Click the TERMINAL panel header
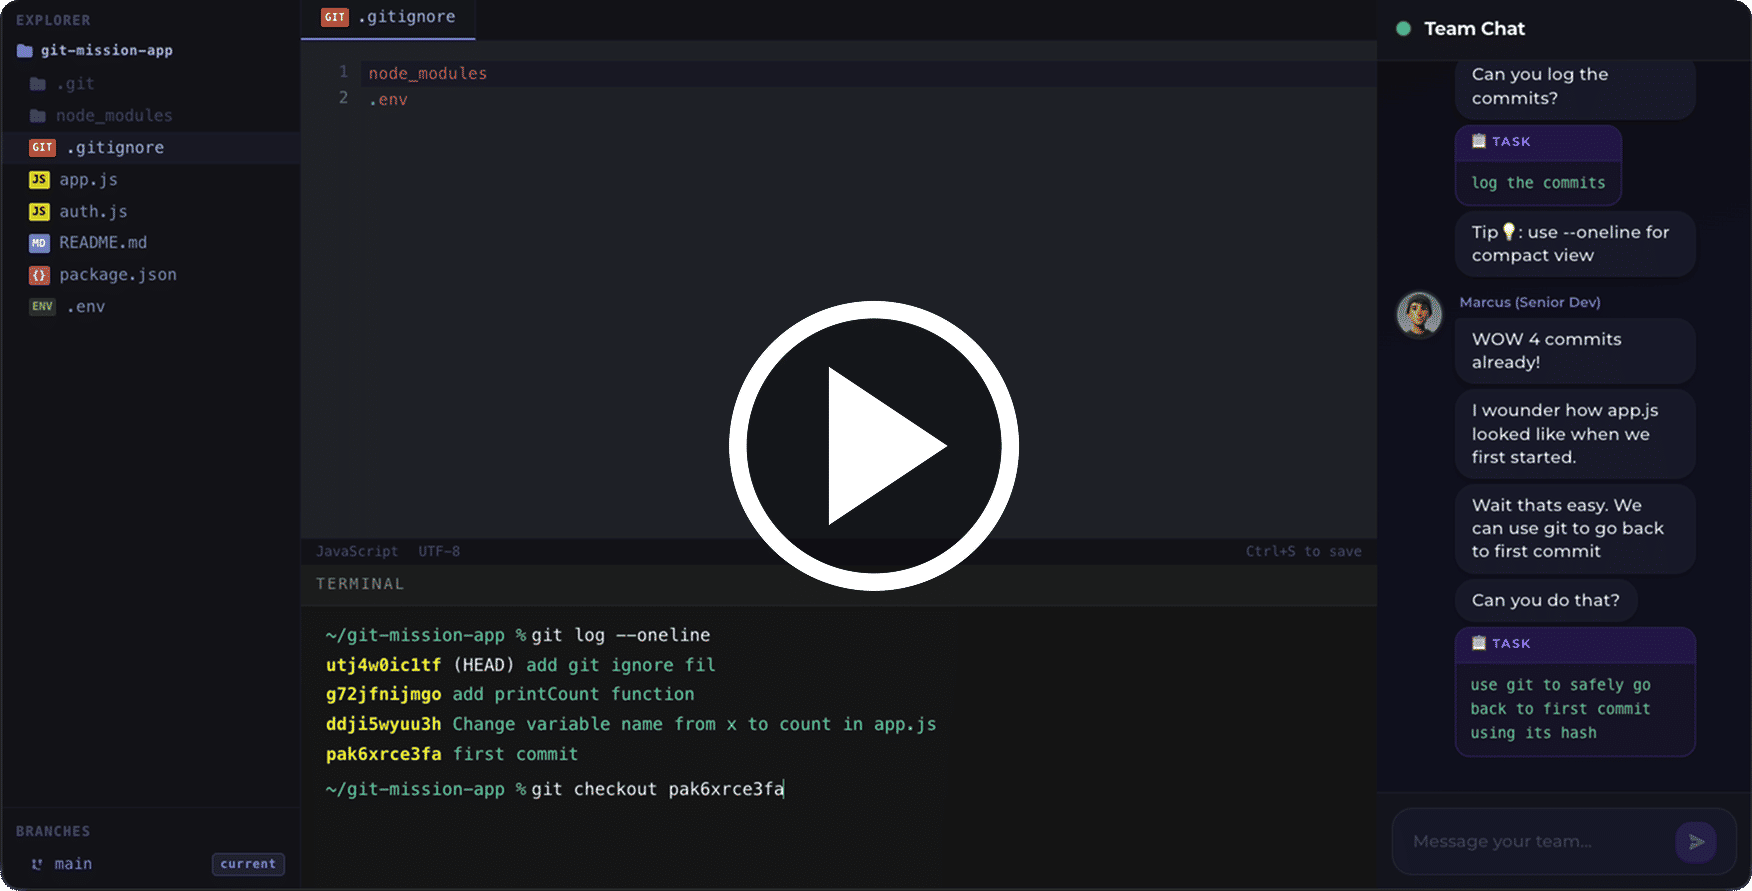The width and height of the screenshot is (1752, 891). 360,584
